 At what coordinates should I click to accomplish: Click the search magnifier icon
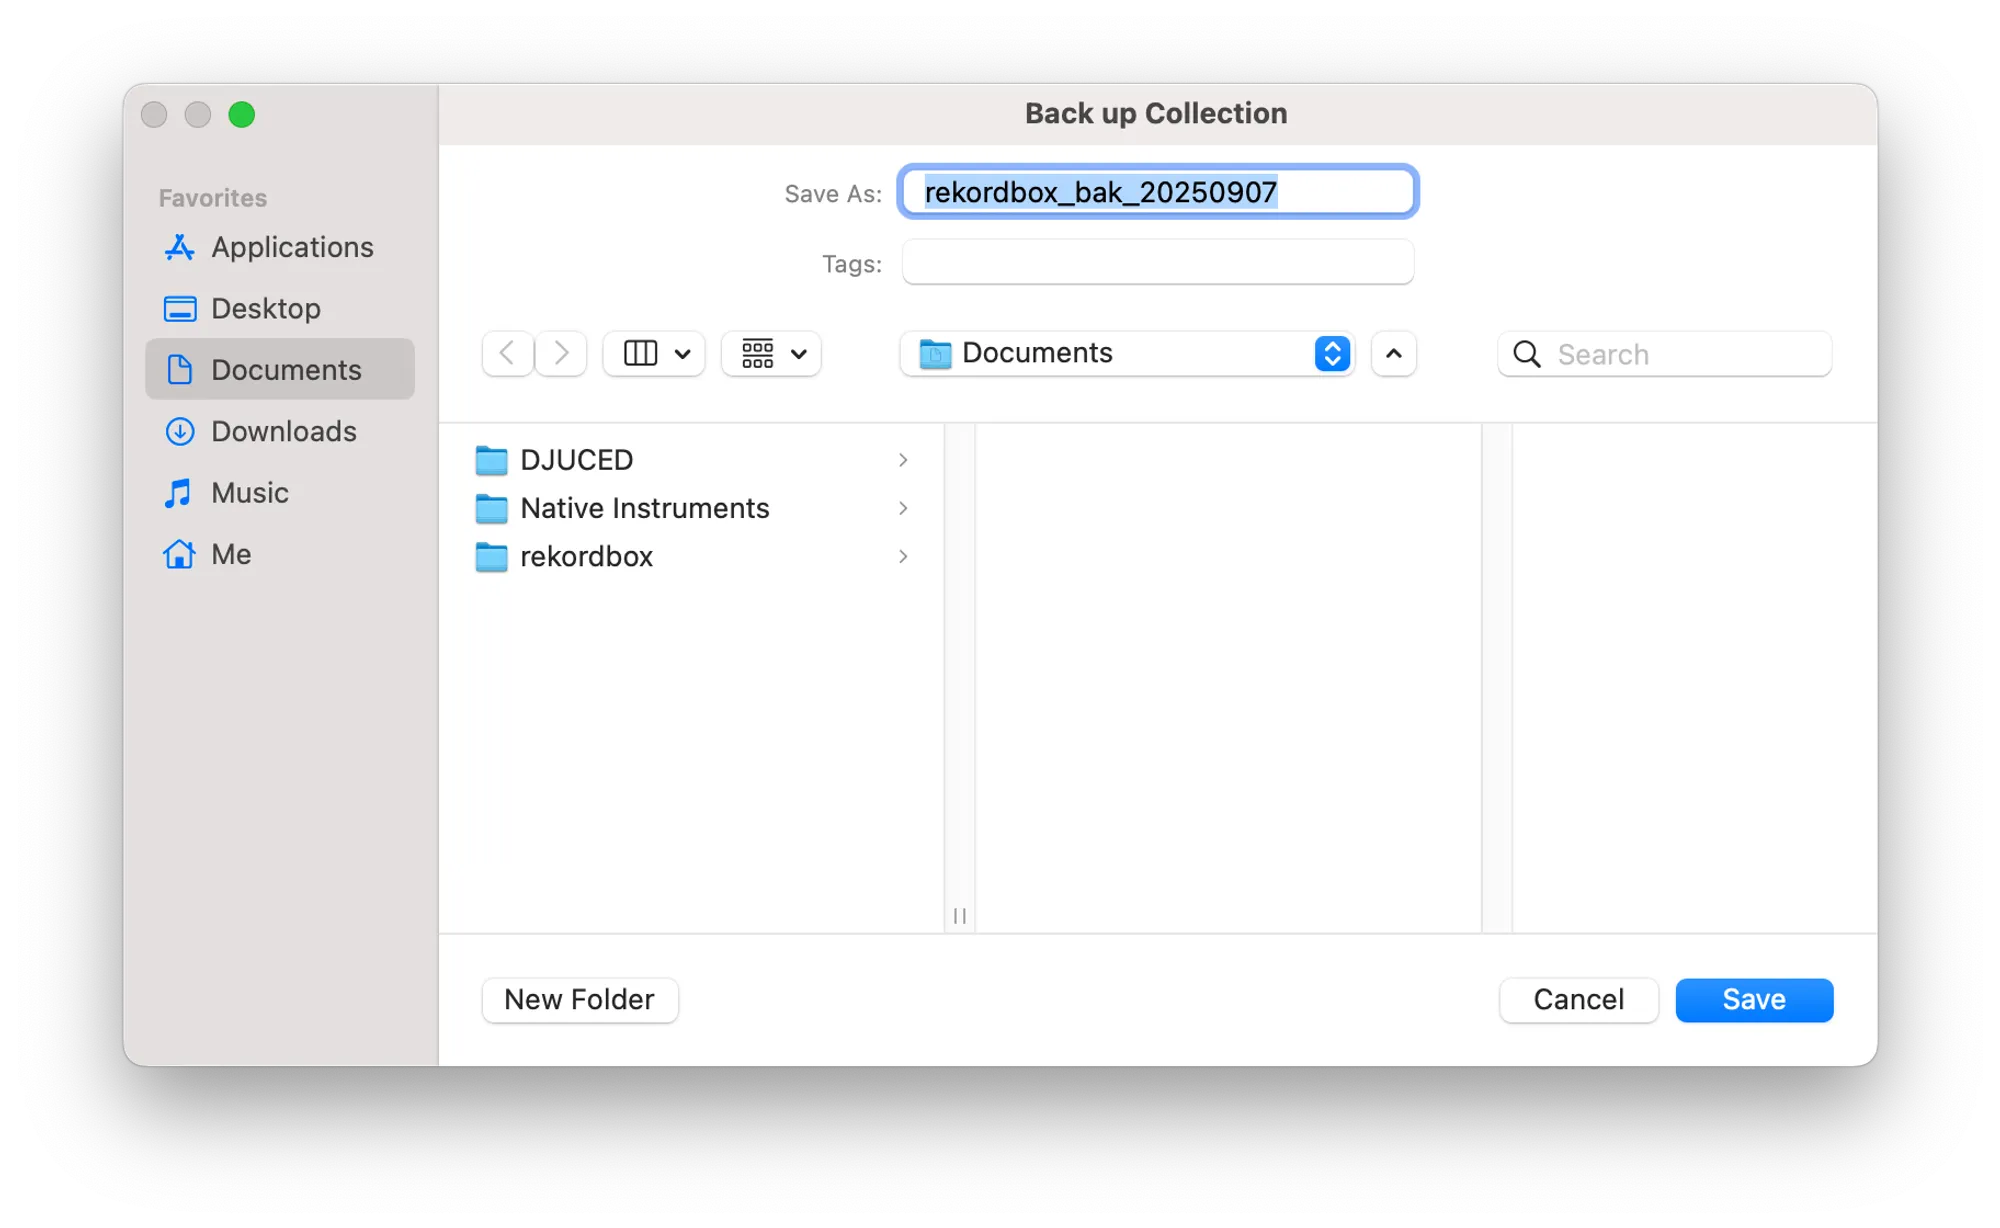click(1526, 354)
